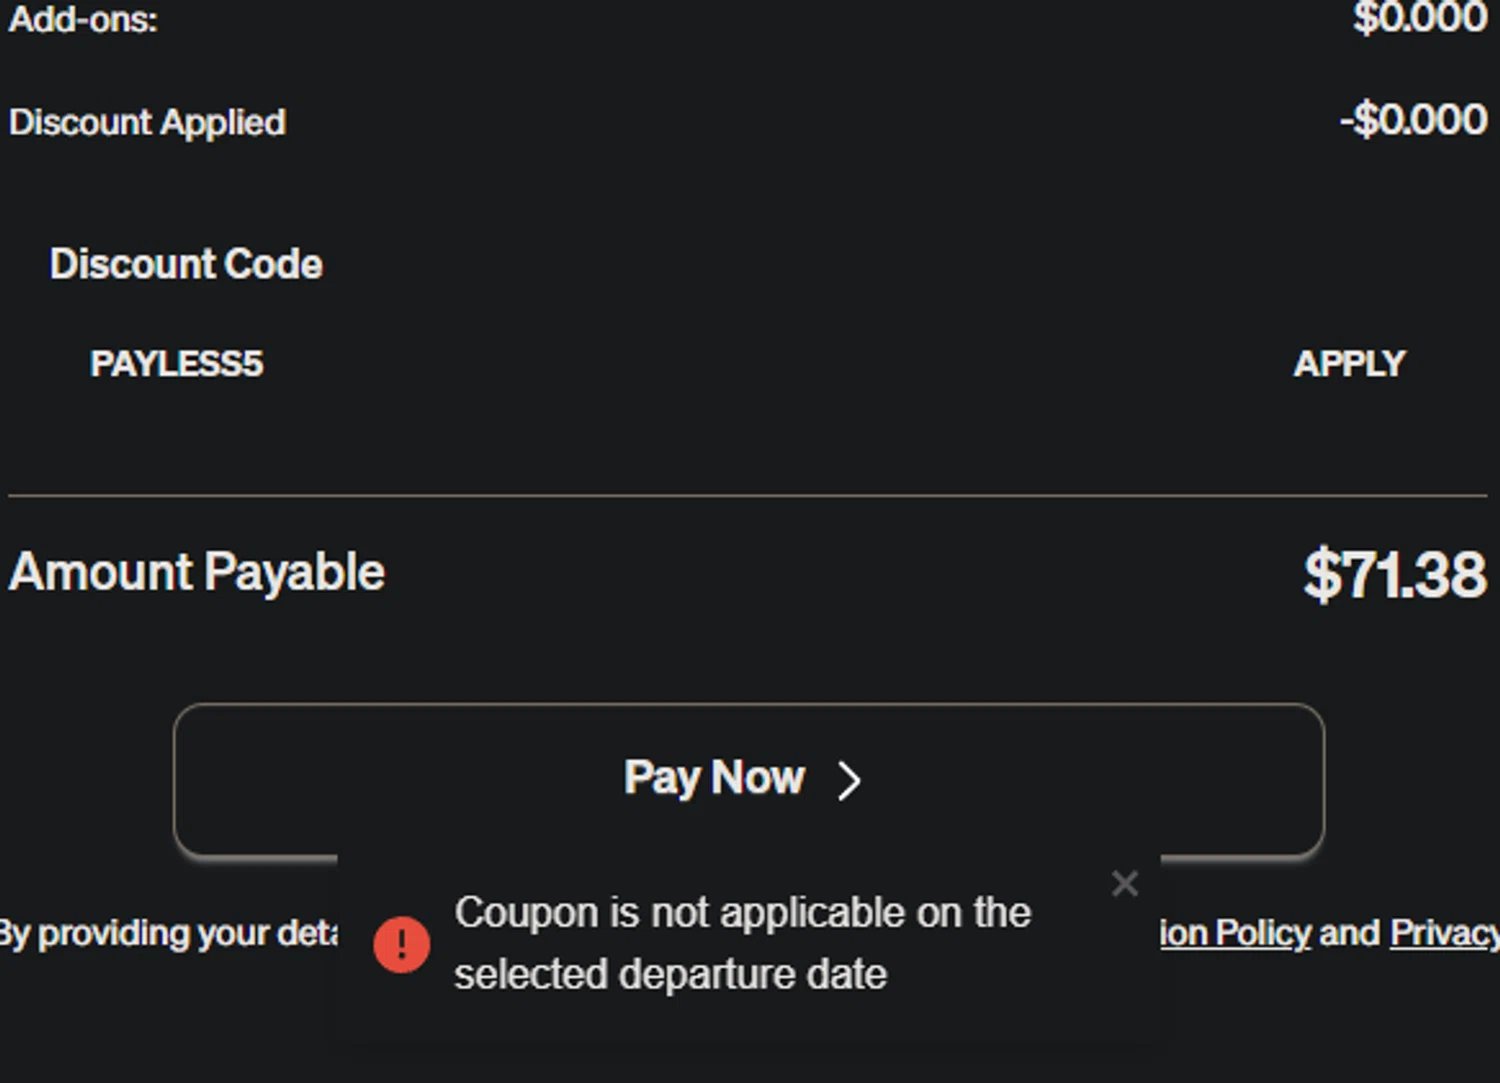This screenshot has width=1500, height=1083.
Task: Open the Privacy link
Action: pyautogui.click(x=1444, y=933)
